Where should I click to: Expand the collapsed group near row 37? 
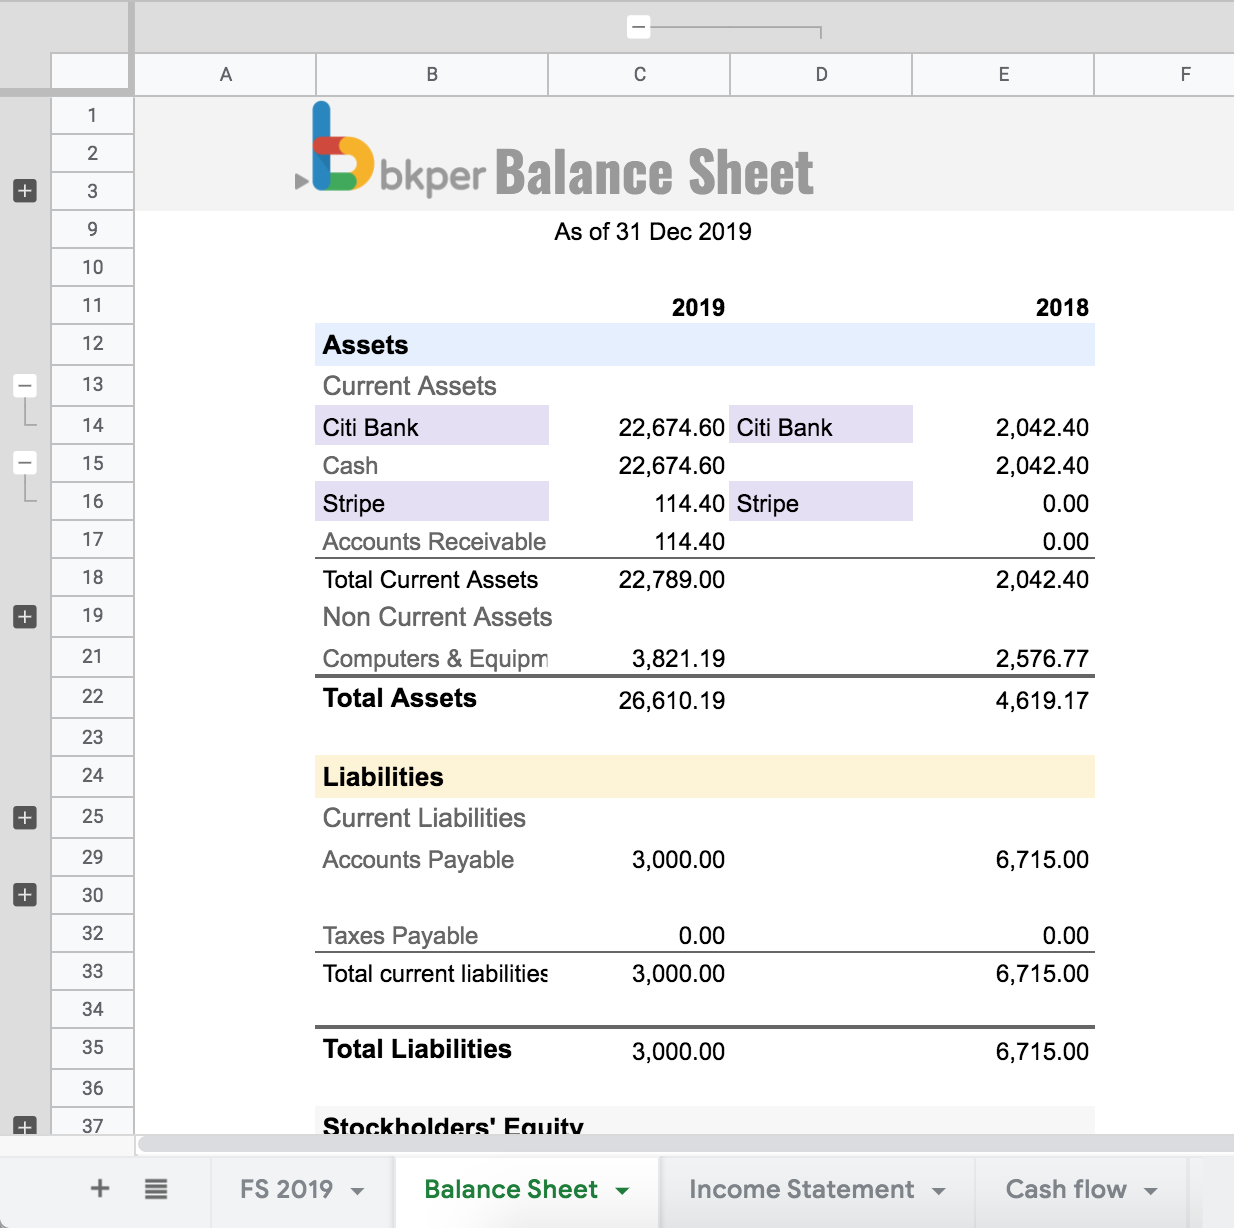[x=24, y=1125]
